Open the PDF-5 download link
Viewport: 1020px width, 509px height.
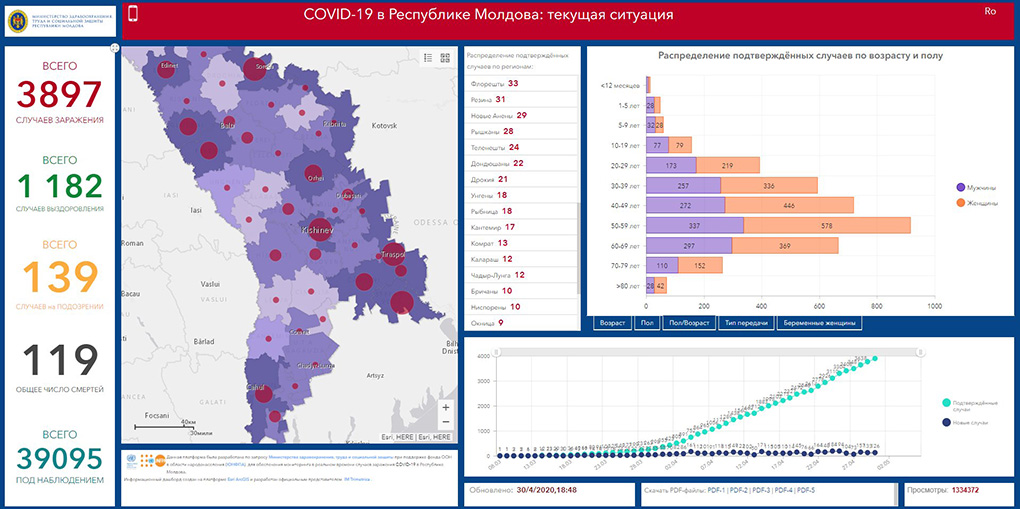806,490
